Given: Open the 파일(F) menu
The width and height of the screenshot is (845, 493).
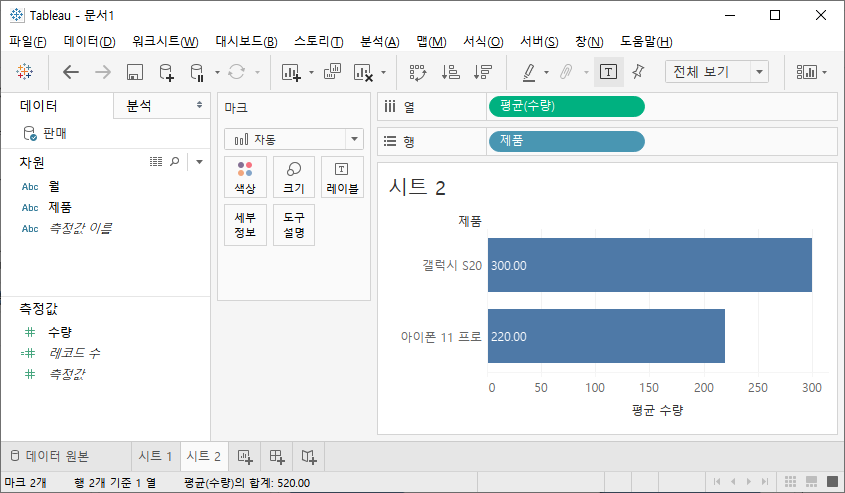Looking at the screenshot, I should 27,41.
